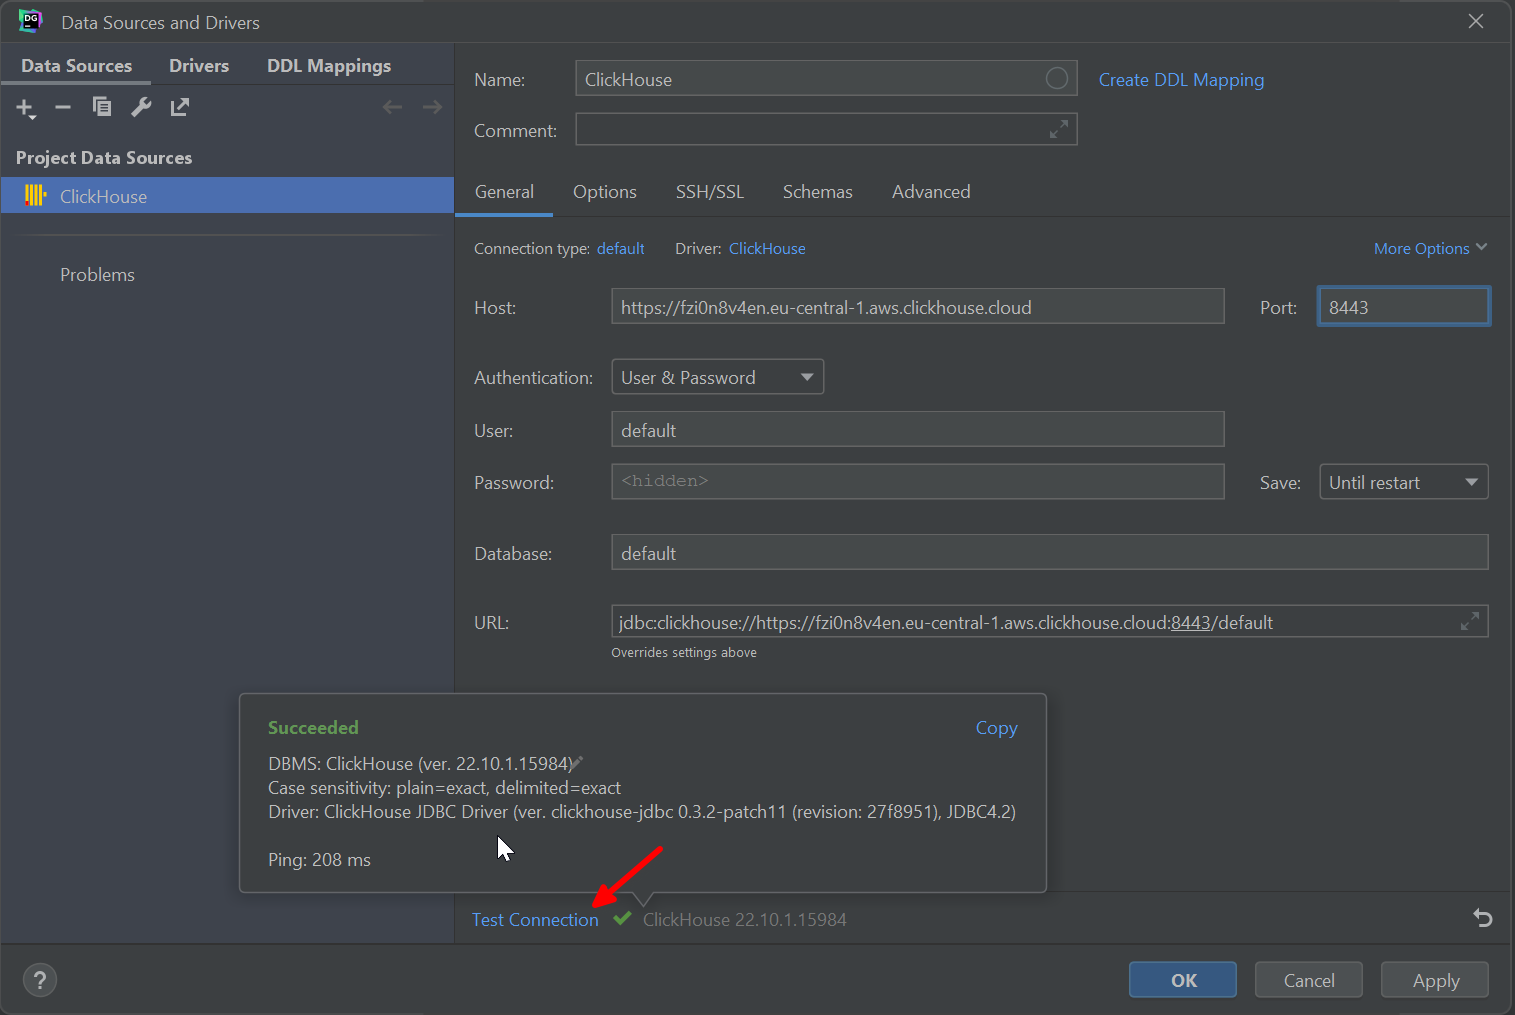Click the green checkmark beside Test Connection
1515x1015 pixels.
pos(621,918)
